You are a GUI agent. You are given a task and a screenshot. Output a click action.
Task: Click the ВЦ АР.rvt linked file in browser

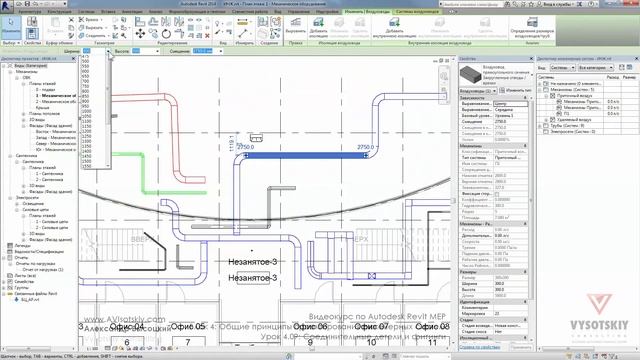(x=31, y=300)
